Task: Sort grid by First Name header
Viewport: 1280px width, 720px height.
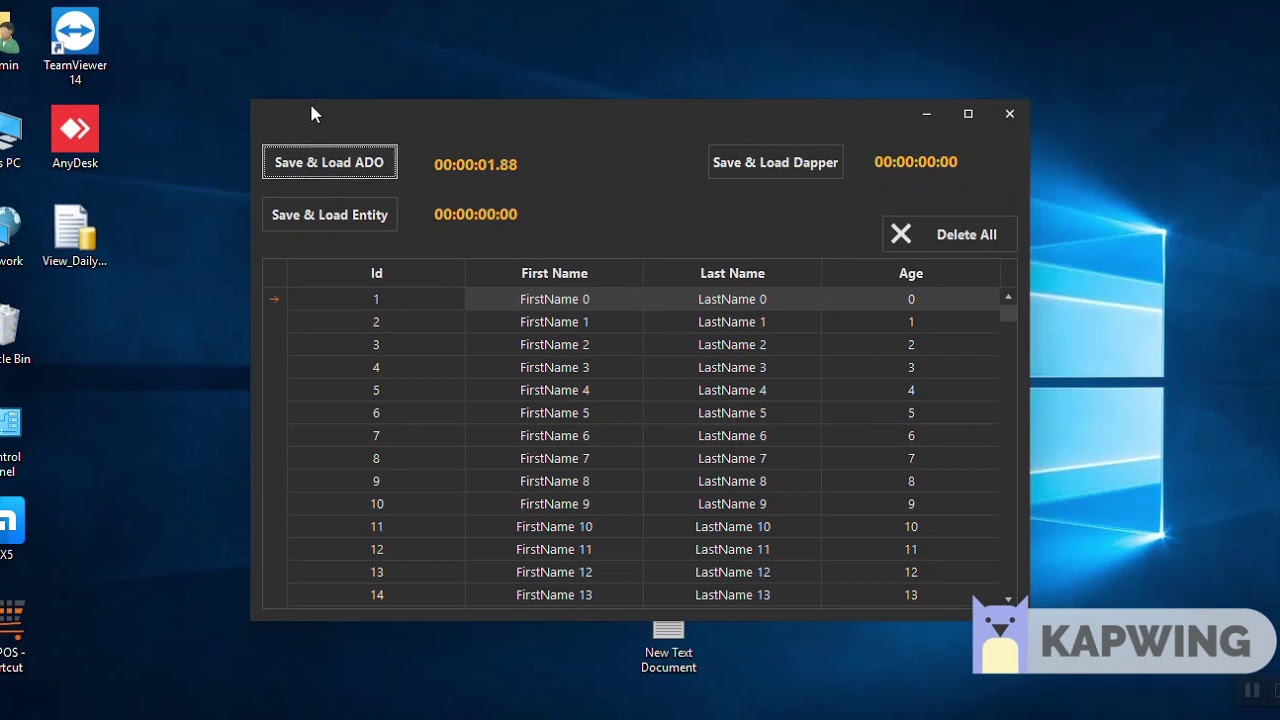Action: point(554,273)
